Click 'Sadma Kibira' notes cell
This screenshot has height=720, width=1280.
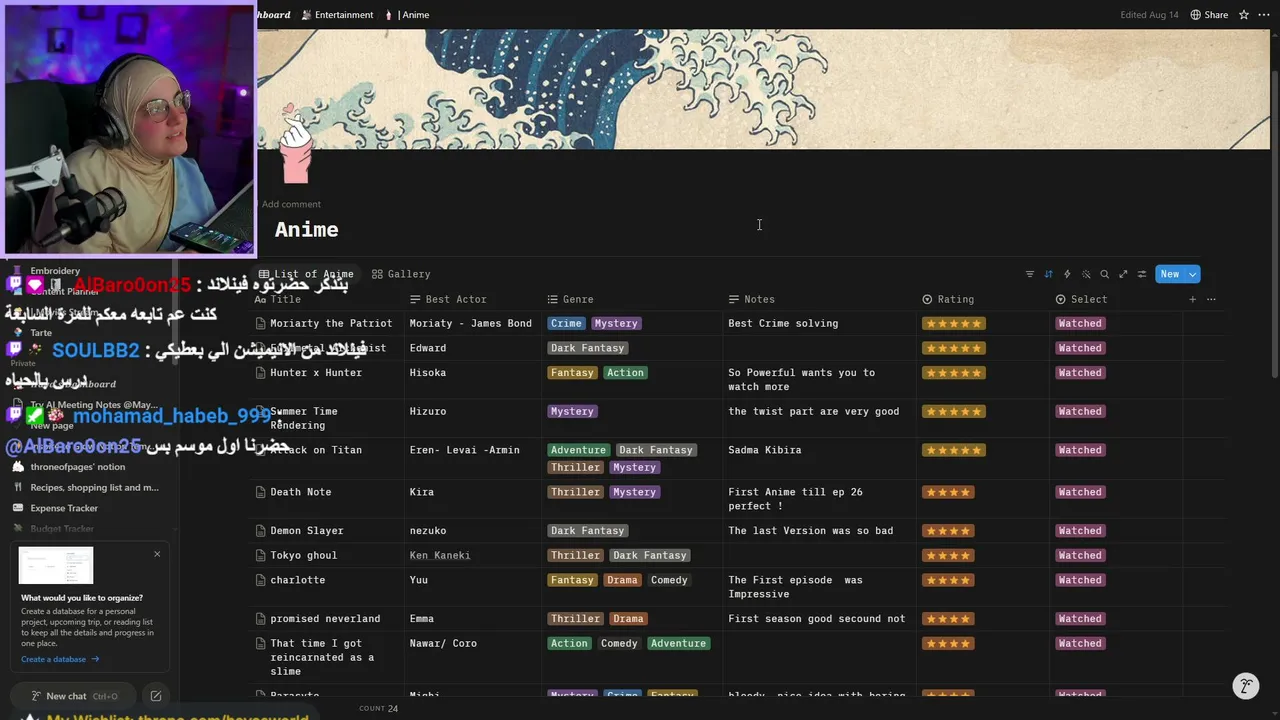(765, 450)
